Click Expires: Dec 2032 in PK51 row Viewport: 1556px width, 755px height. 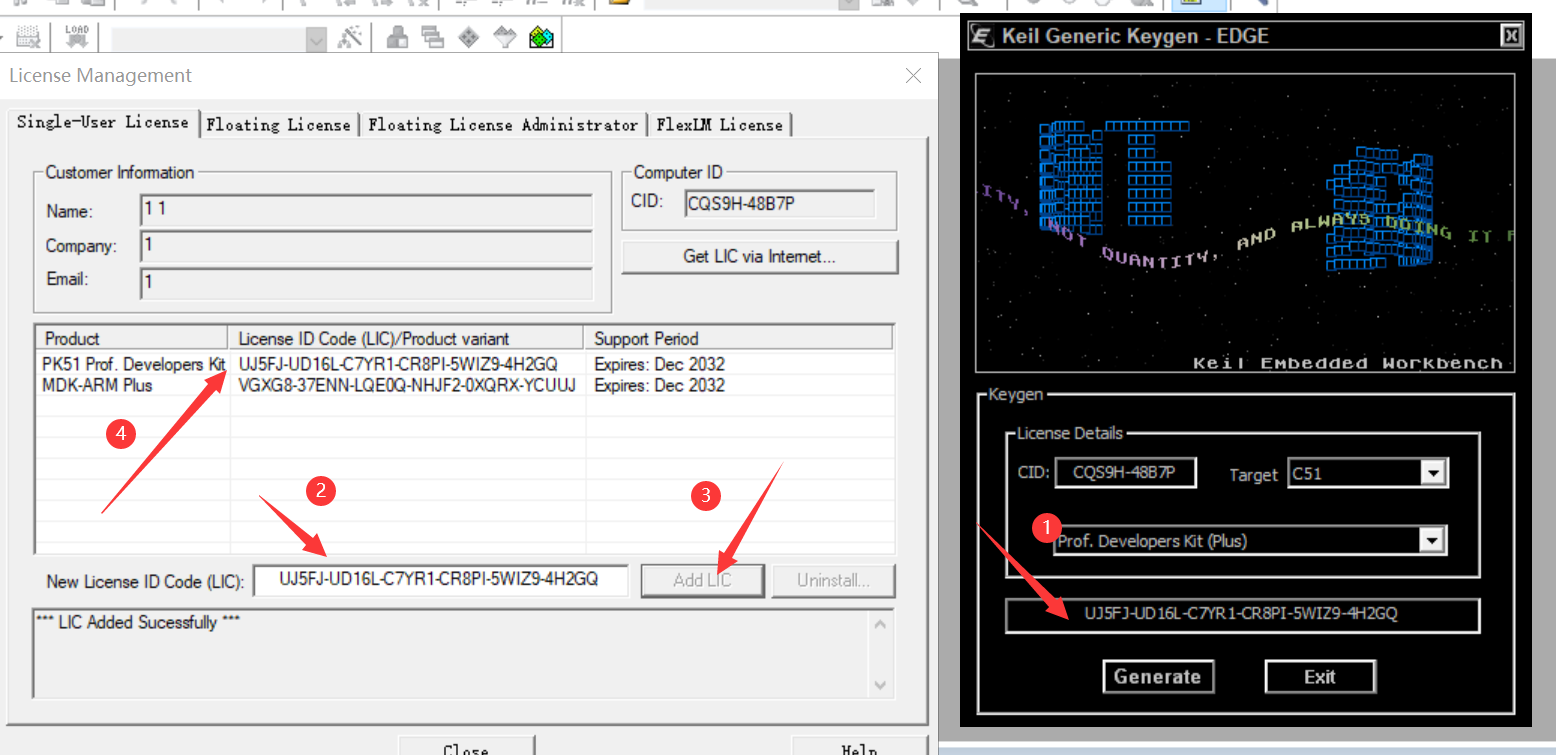659,364
